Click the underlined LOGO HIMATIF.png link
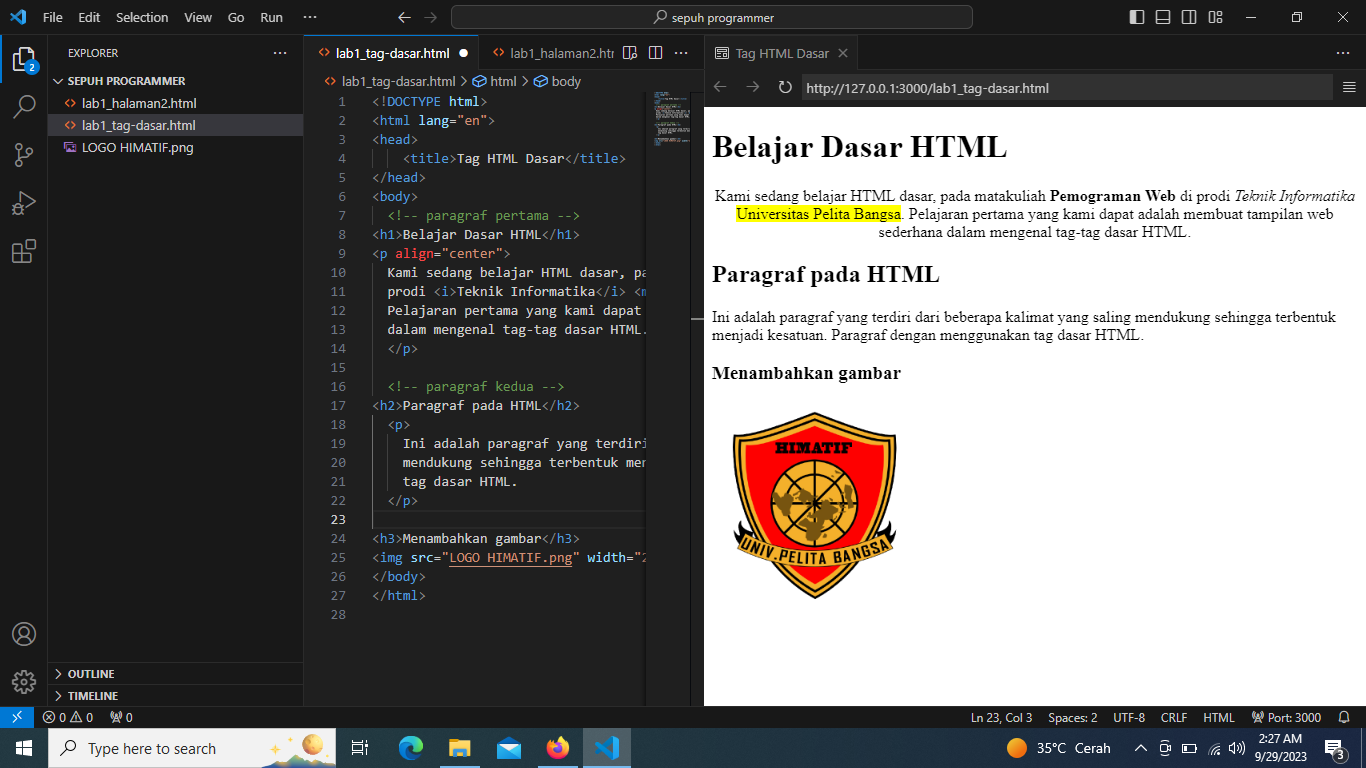This screenshot has height=768, width=1366. point(512,557)
